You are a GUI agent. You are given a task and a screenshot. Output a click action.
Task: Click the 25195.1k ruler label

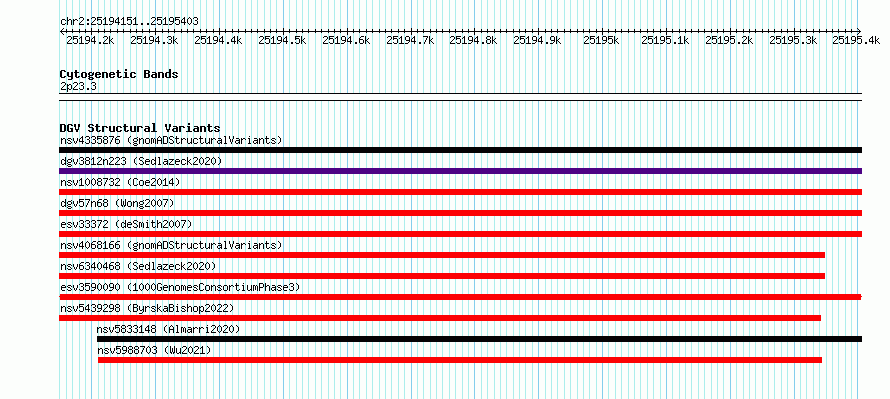(666, 40)
